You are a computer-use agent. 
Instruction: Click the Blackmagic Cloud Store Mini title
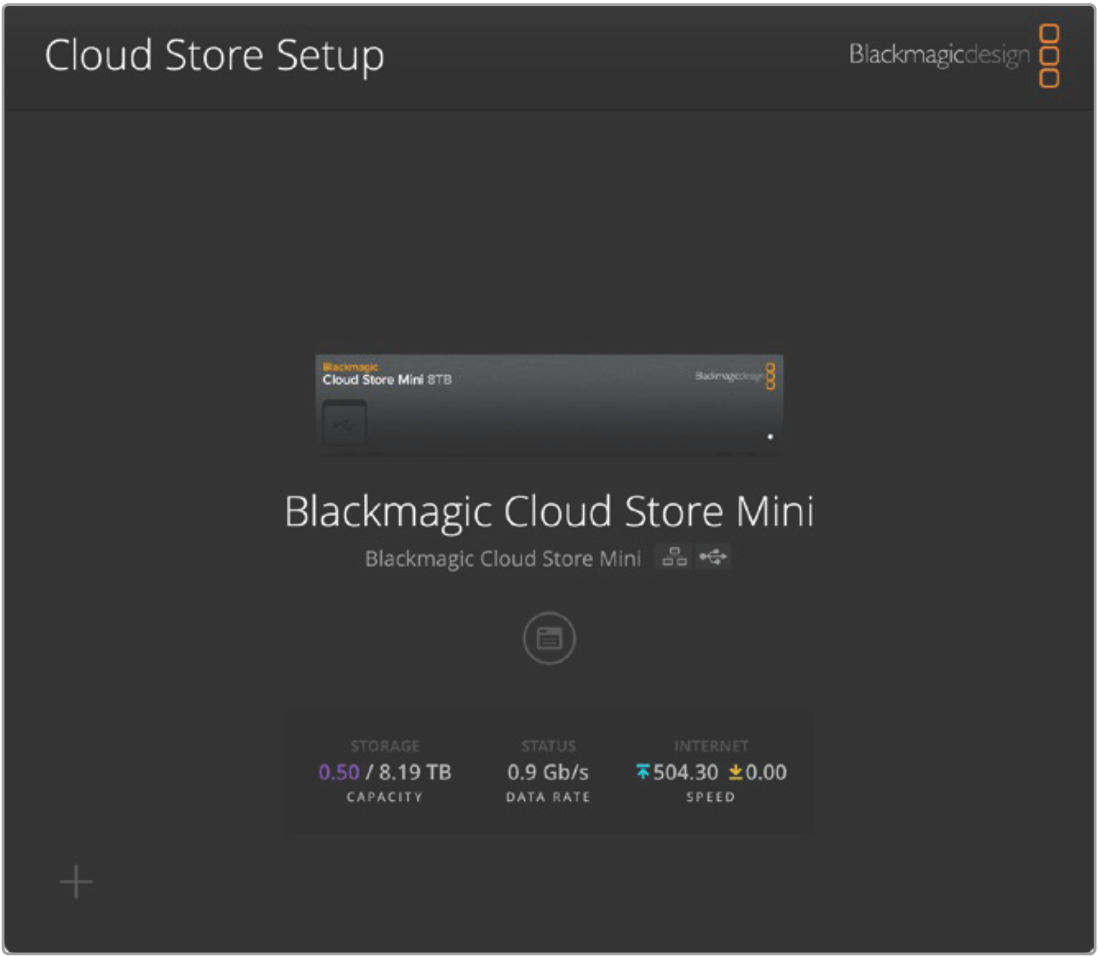549,511
